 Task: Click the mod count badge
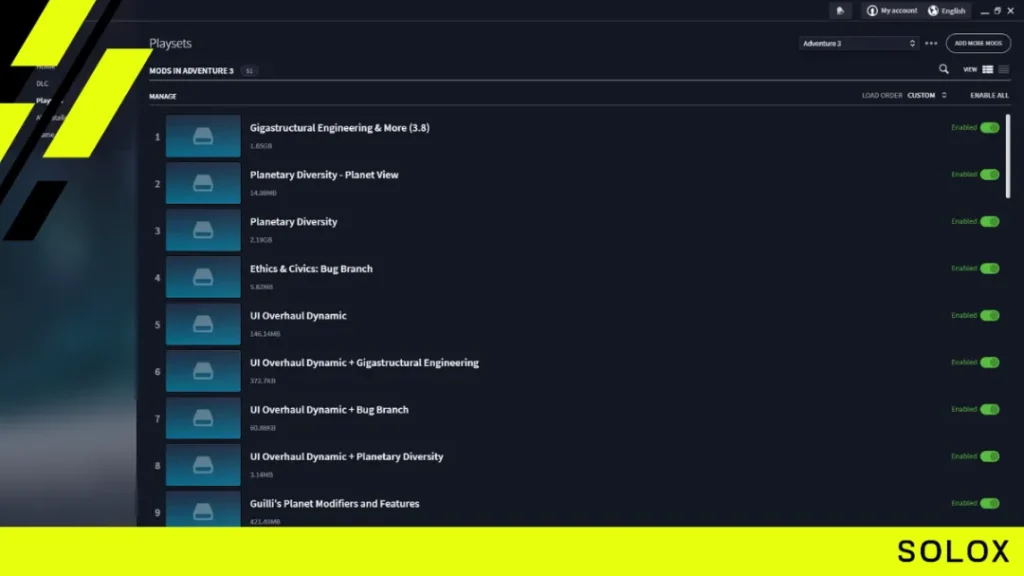coord(249,71)
